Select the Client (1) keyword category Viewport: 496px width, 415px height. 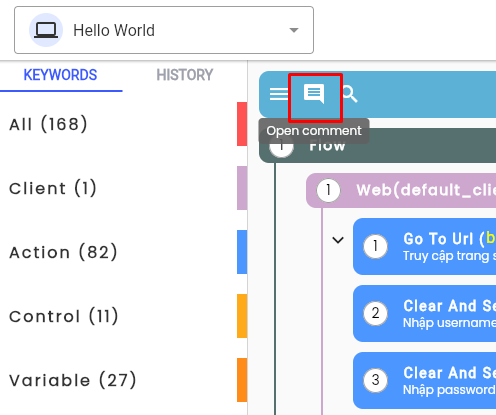(x=123, y=188)
